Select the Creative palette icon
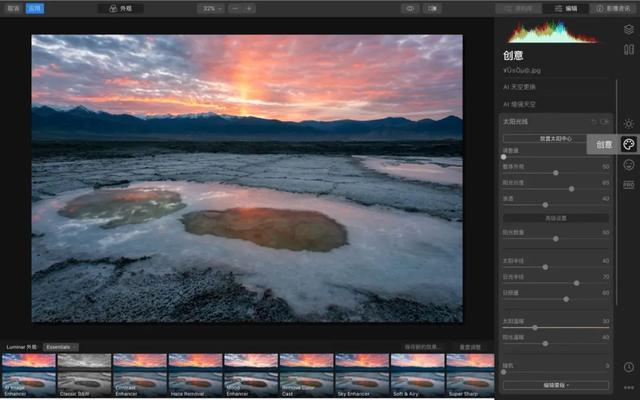Viewport: 640px width, 400px height. [x=628, y=144]
